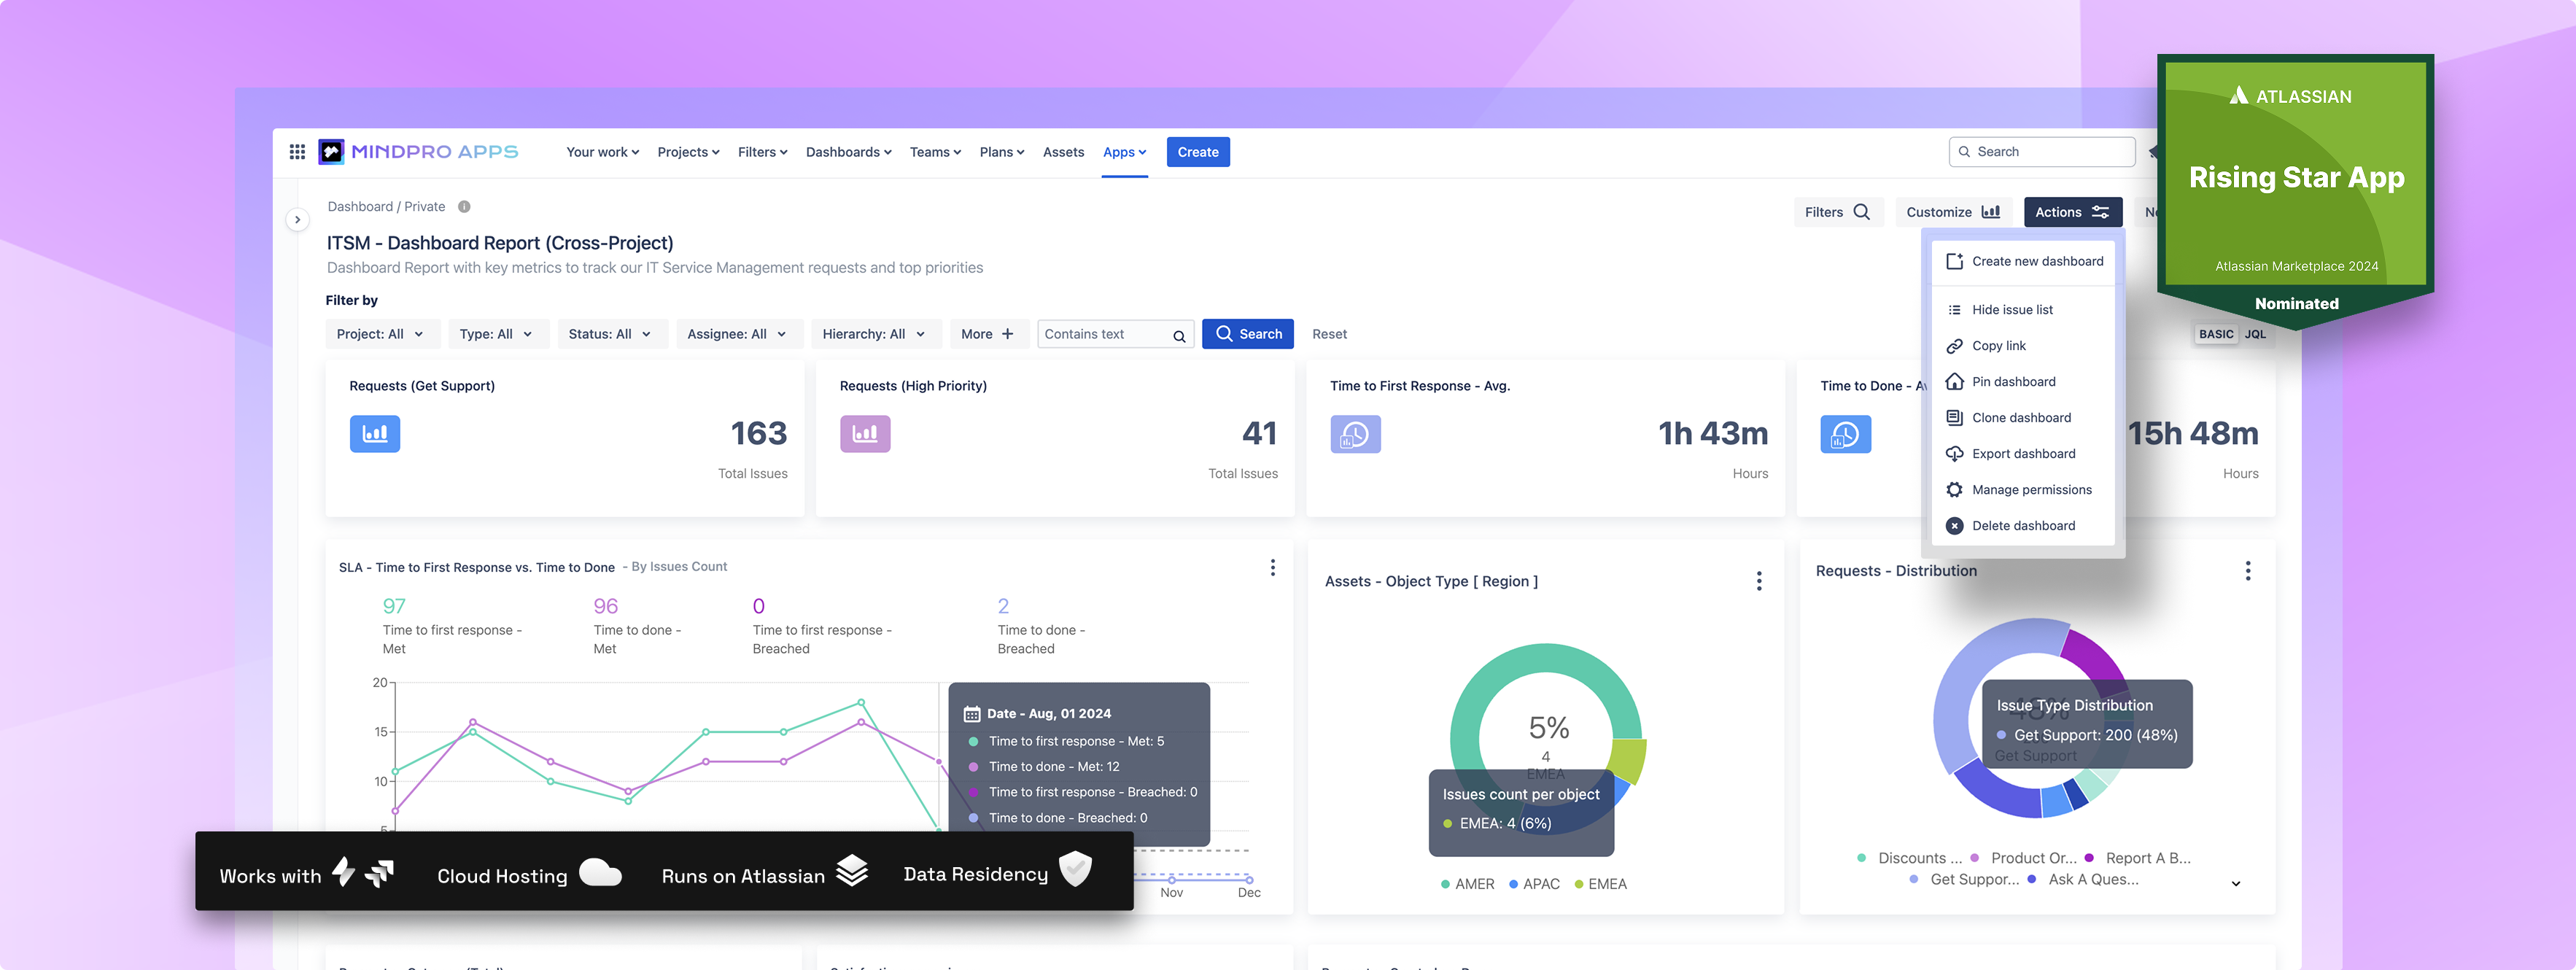
Task: Toggle the Report A B... legend item
Action: tap(2137, 858)
